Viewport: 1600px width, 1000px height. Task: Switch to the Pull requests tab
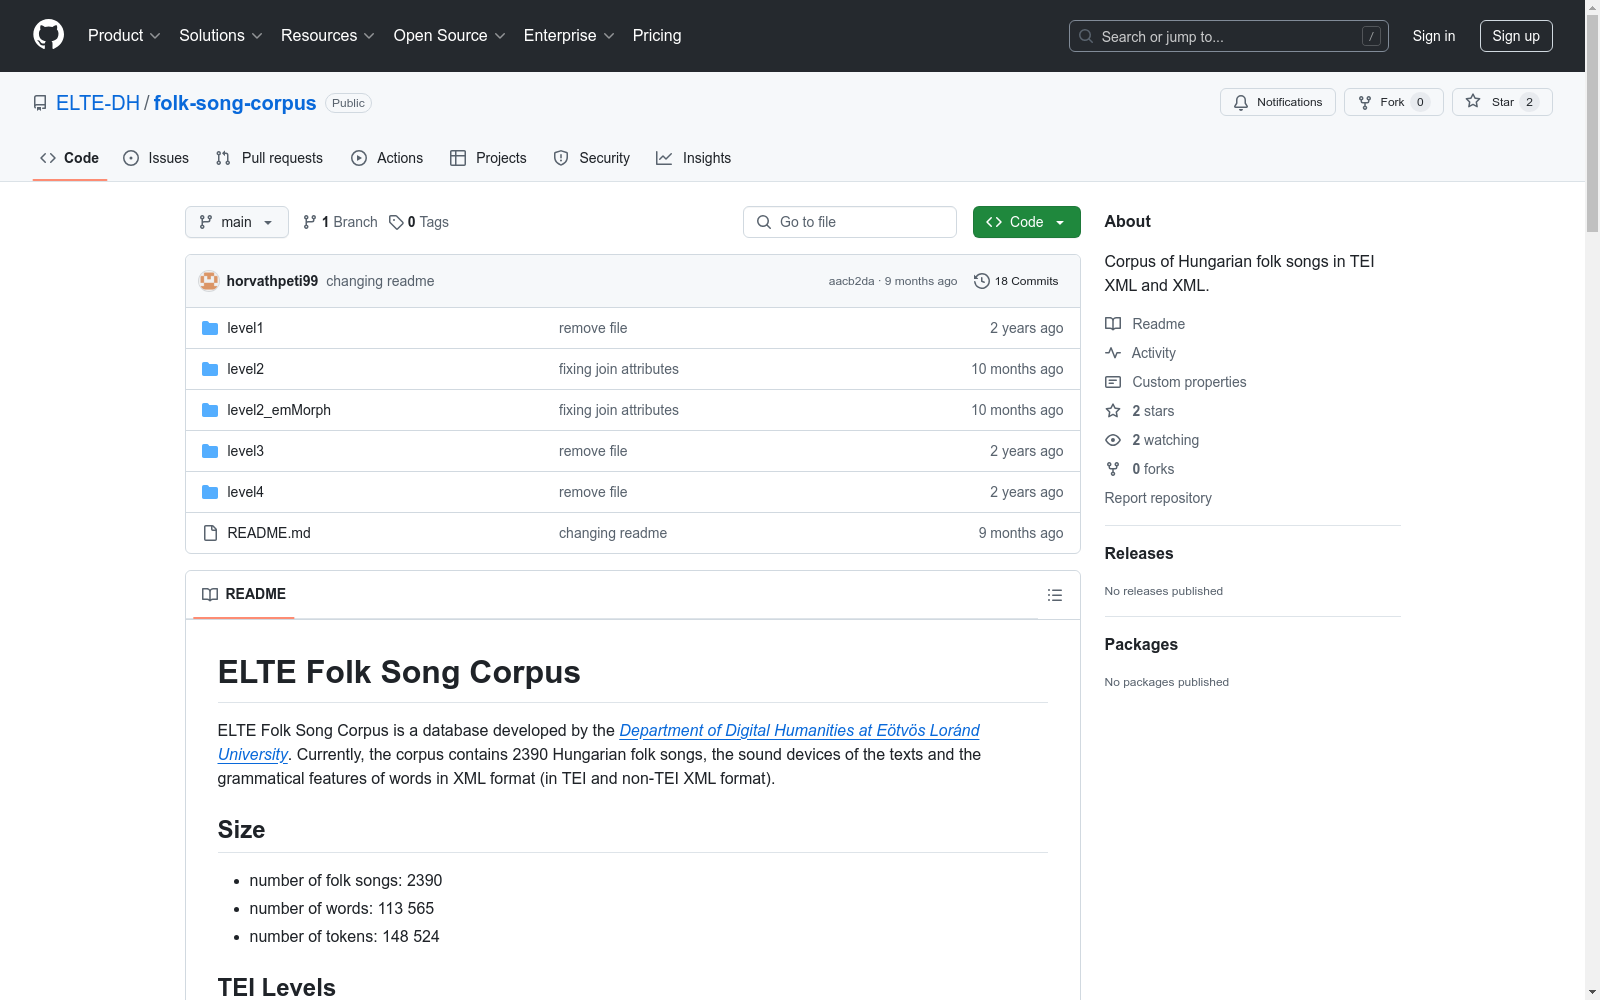269,158
